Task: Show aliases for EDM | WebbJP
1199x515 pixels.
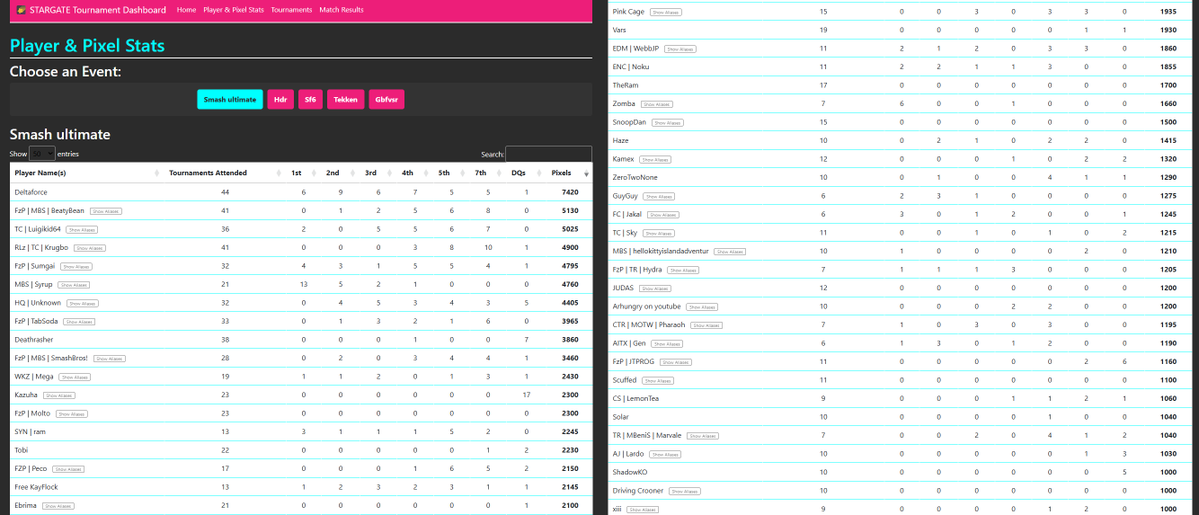Action: tap(681, 48)
